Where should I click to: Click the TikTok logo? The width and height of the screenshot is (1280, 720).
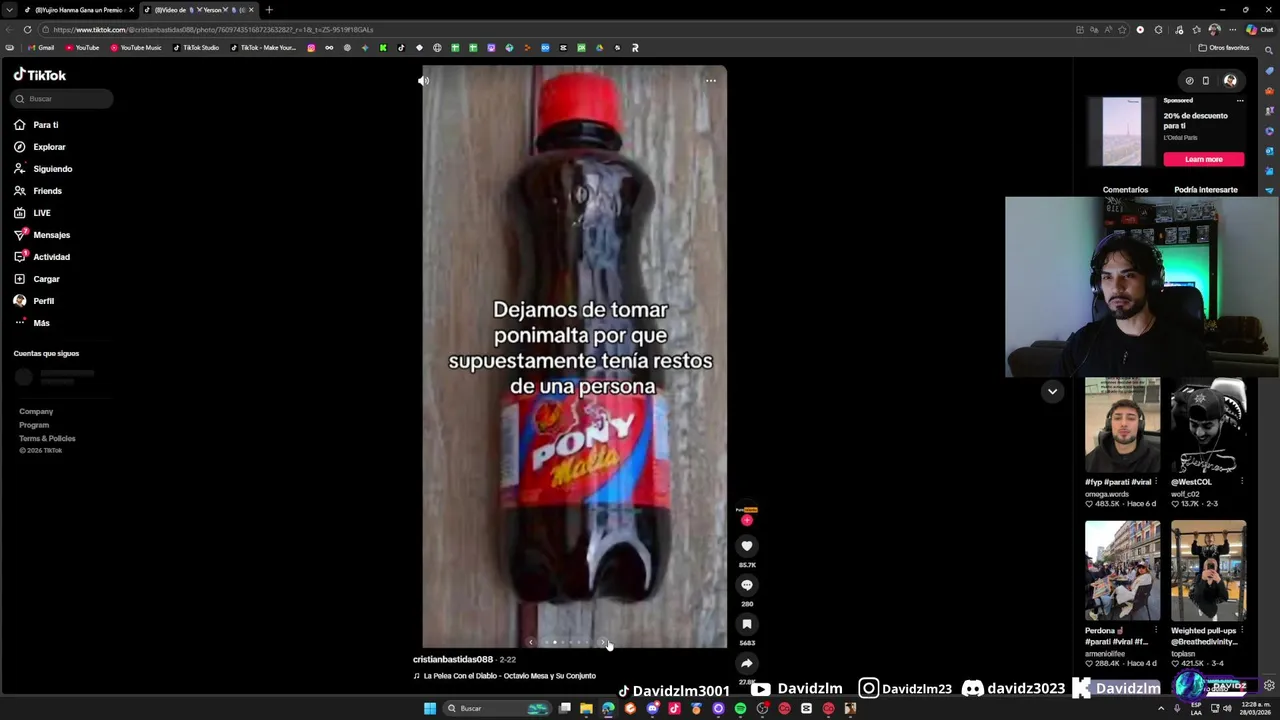[x=40, y=75]
